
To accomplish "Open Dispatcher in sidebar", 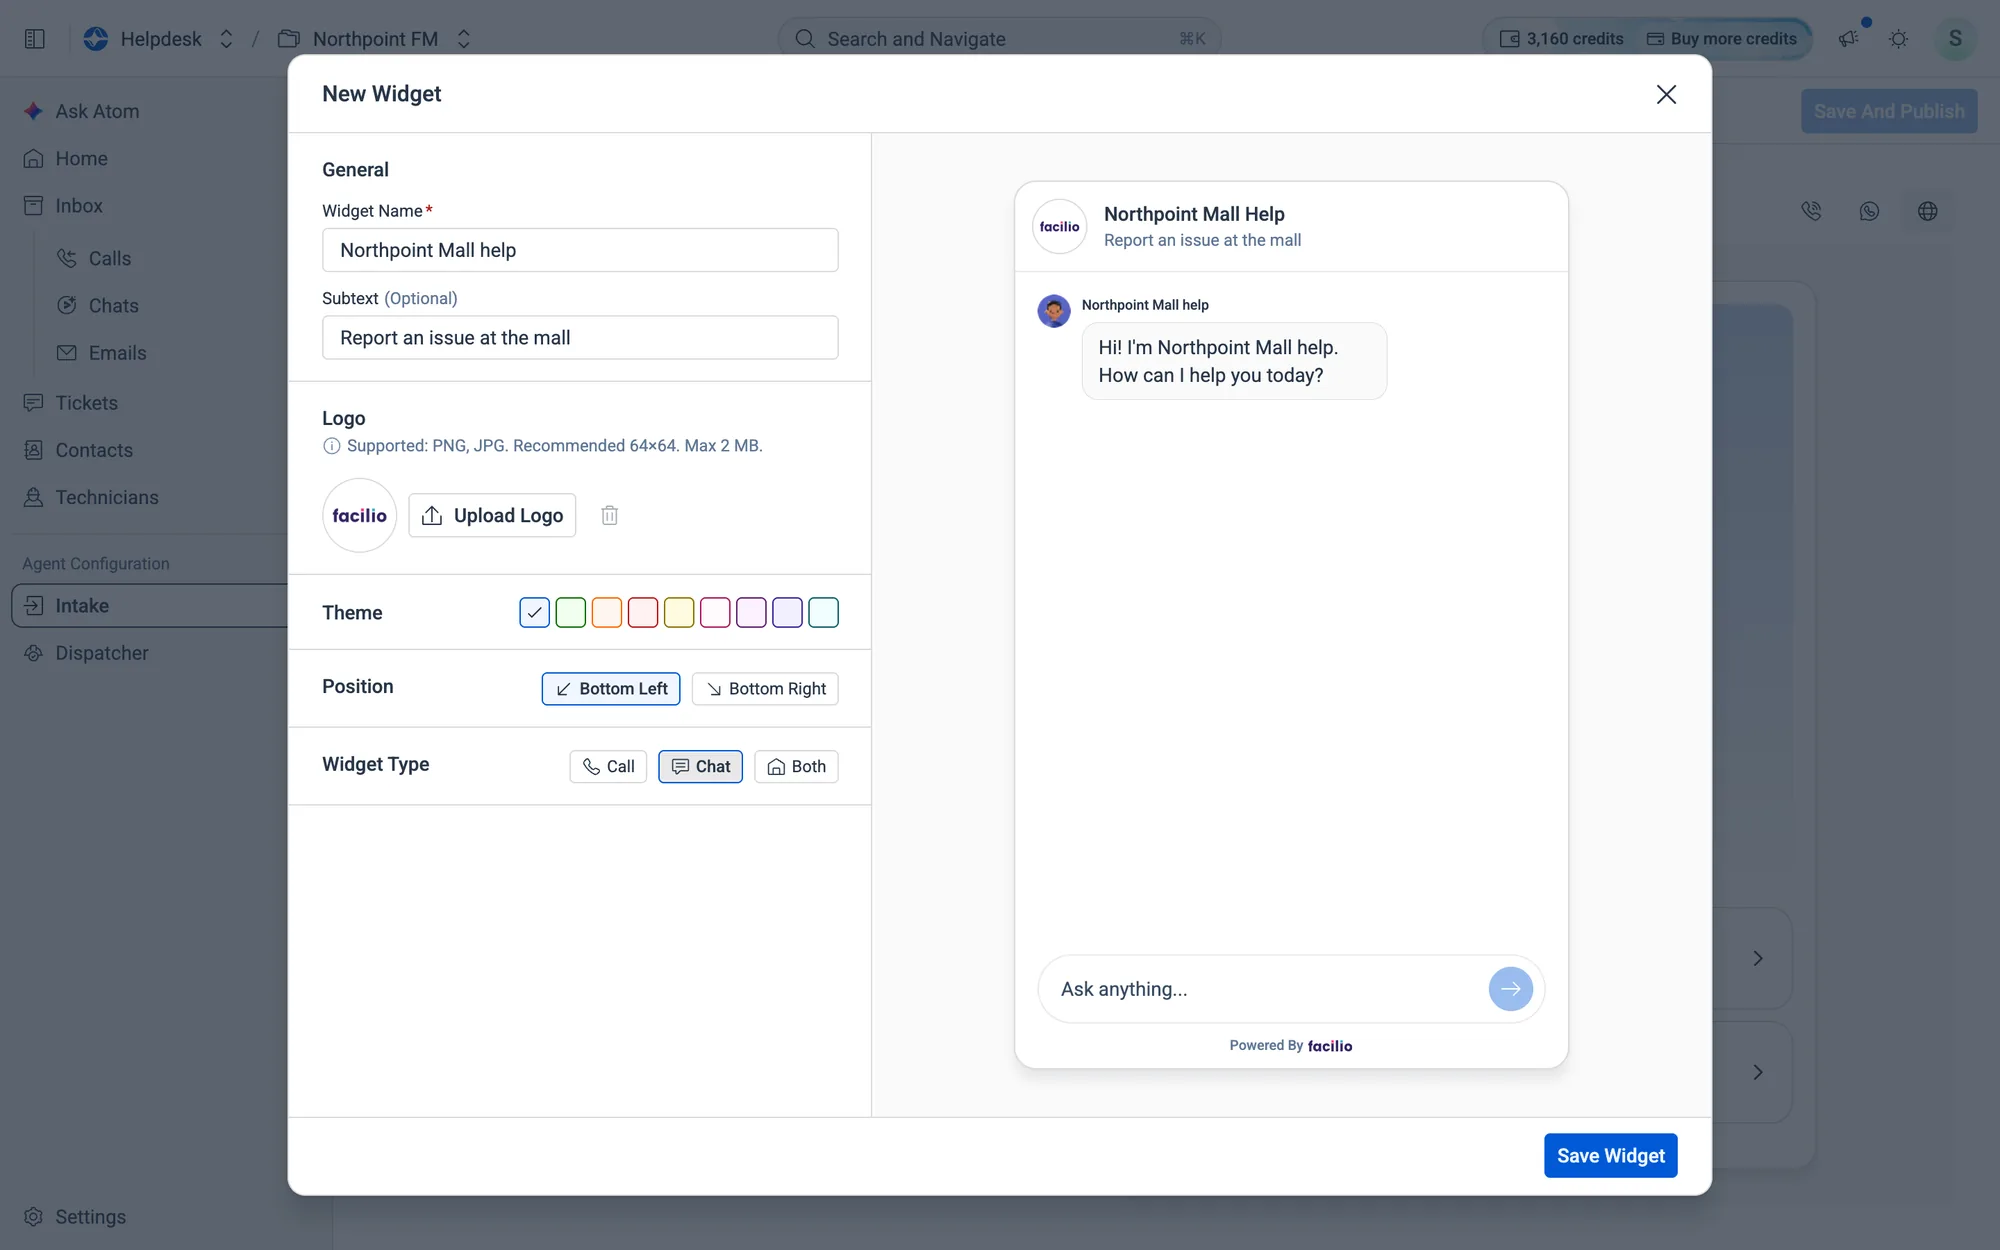I will click(x=101, y=653).
